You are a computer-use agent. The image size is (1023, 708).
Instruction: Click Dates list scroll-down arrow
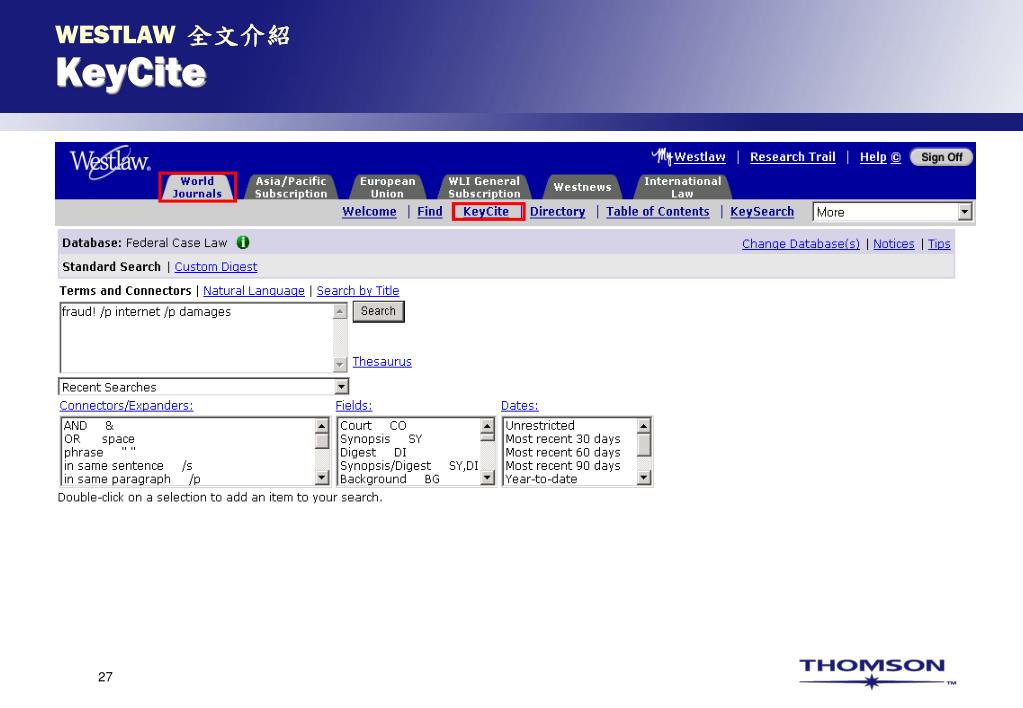pos(644,478)
